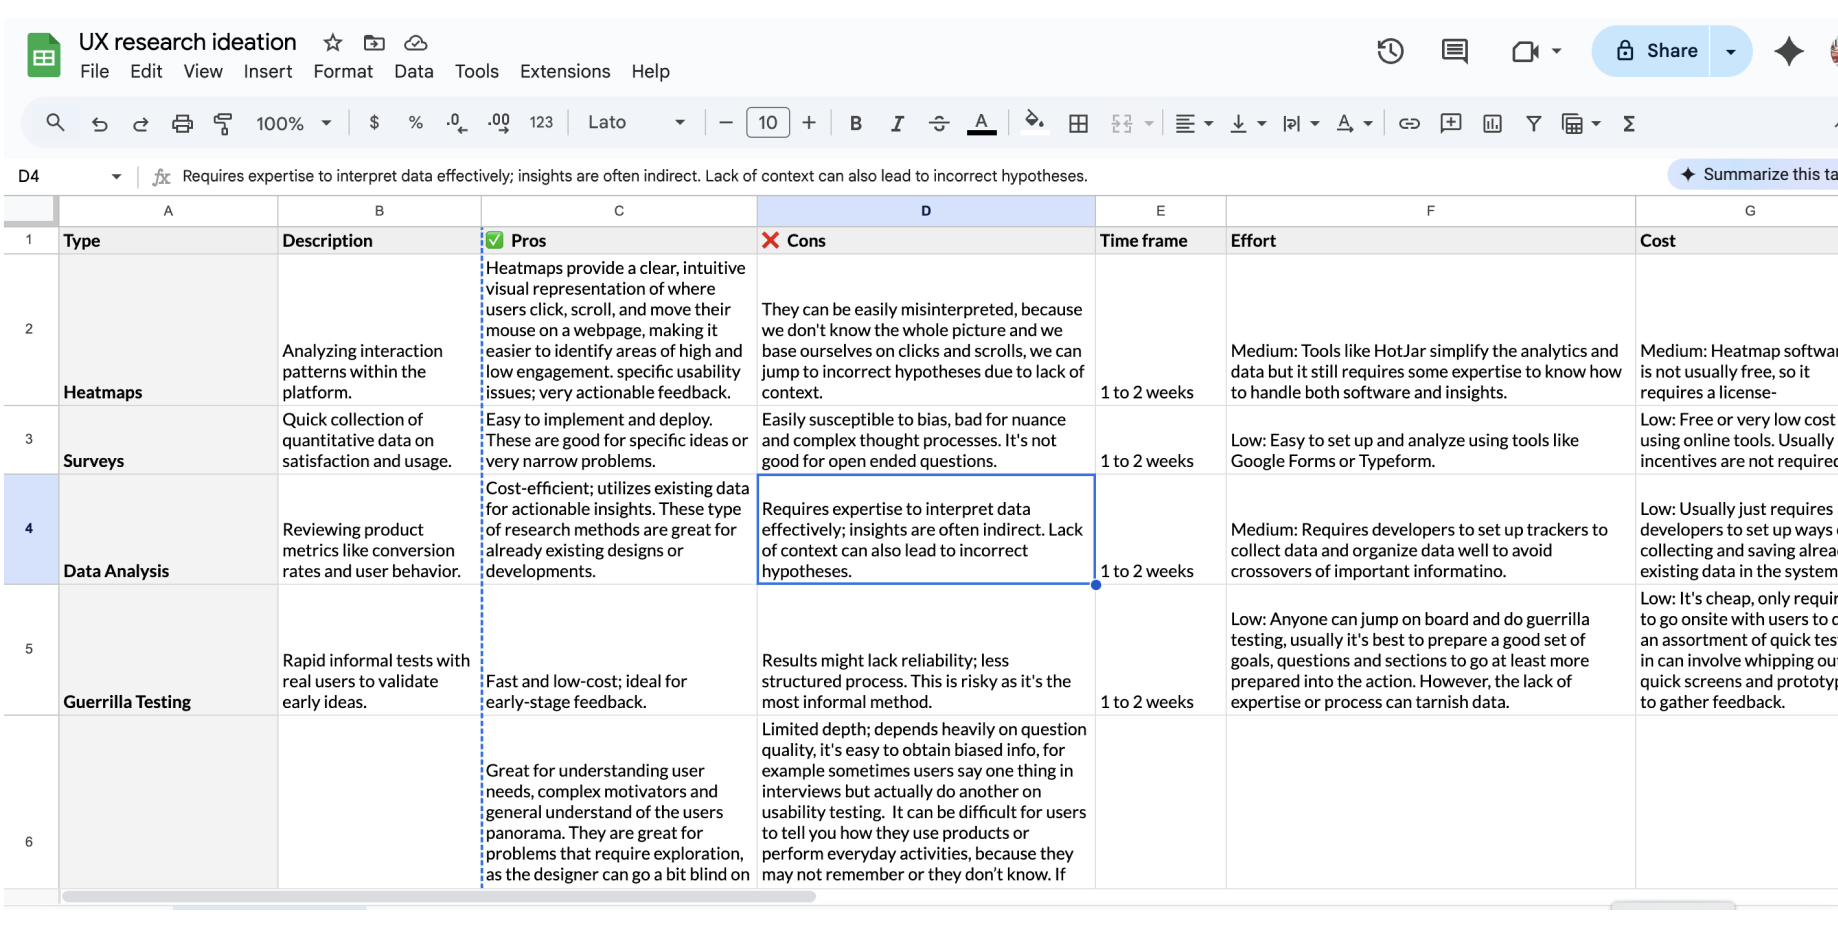Open the fill color picker

pyautogui.click(x=1035, y=122)
